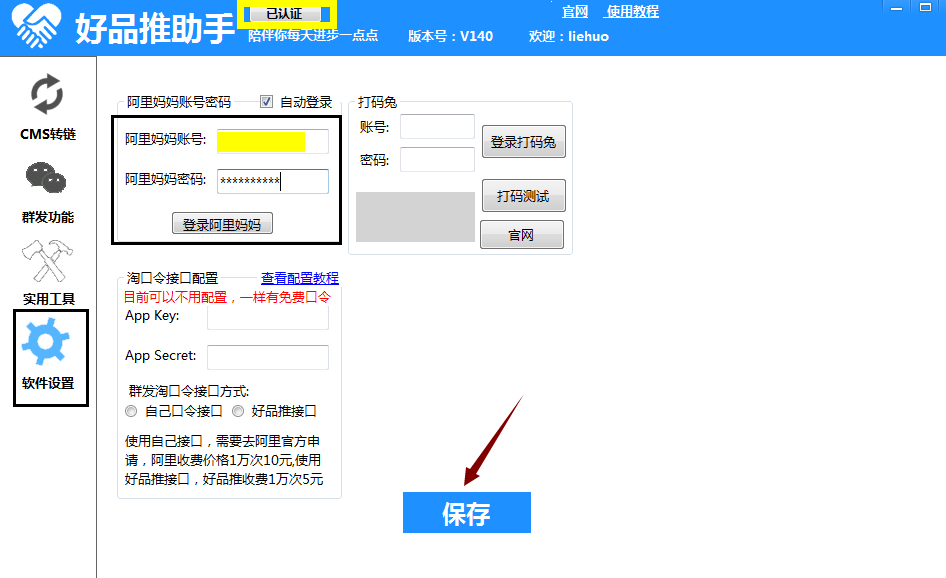Focus the App Secret input field
The image size is (946, 578).
[268, 357]
